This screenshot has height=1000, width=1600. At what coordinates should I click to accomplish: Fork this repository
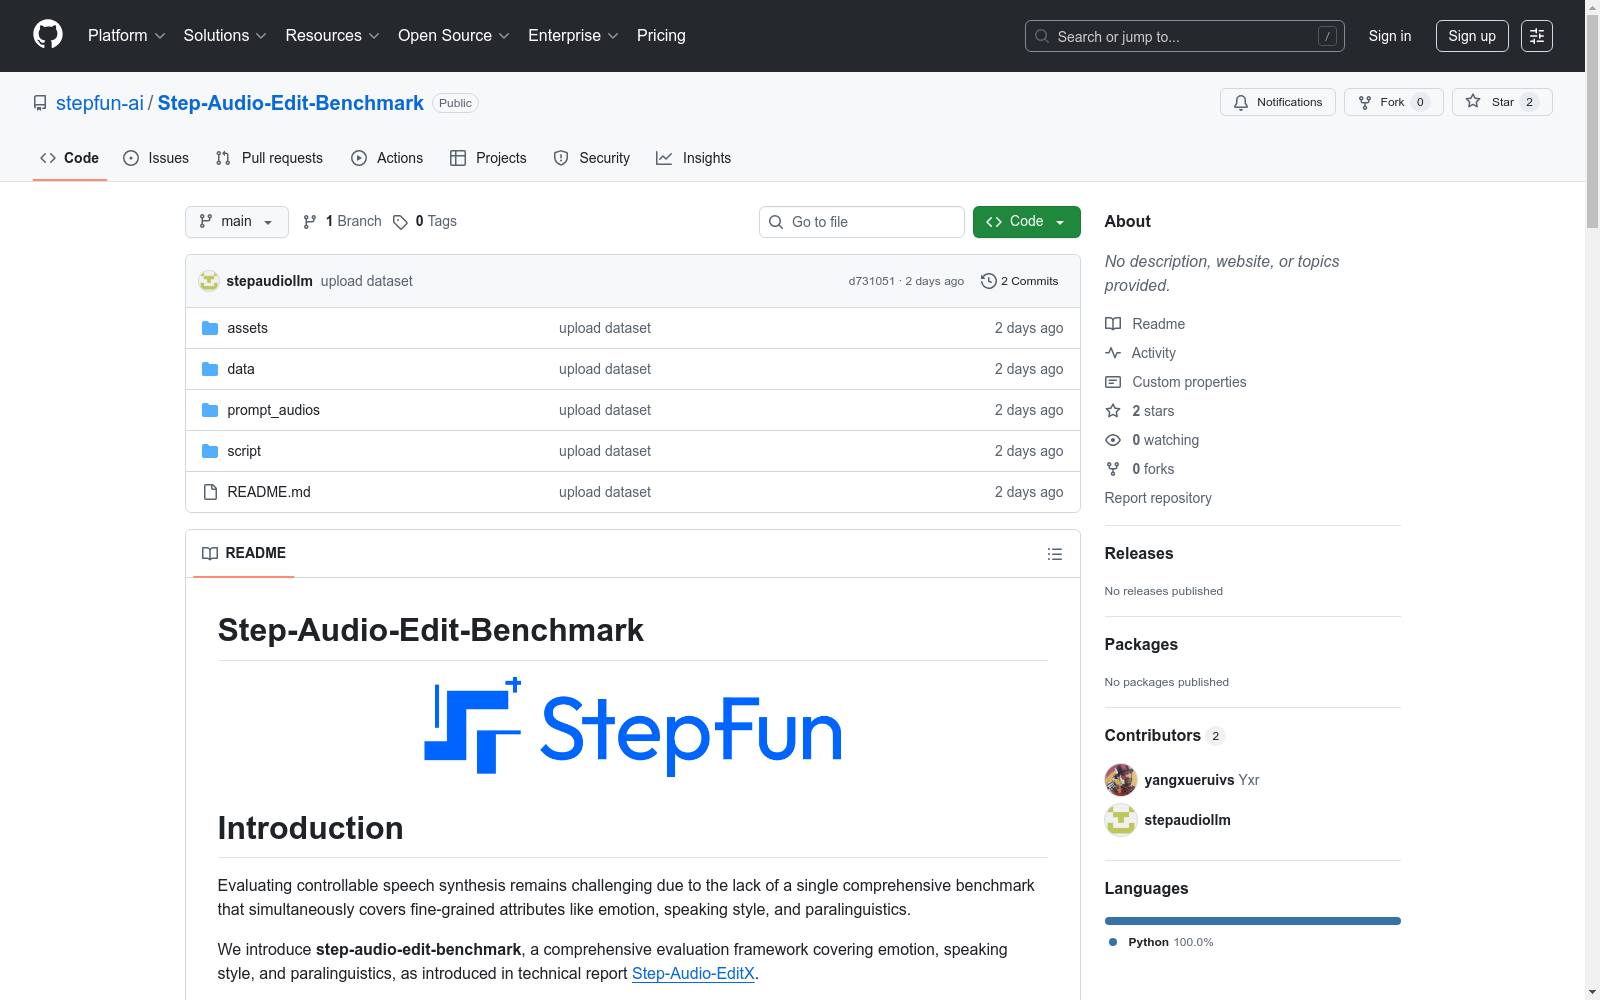tap(1393, 102)
